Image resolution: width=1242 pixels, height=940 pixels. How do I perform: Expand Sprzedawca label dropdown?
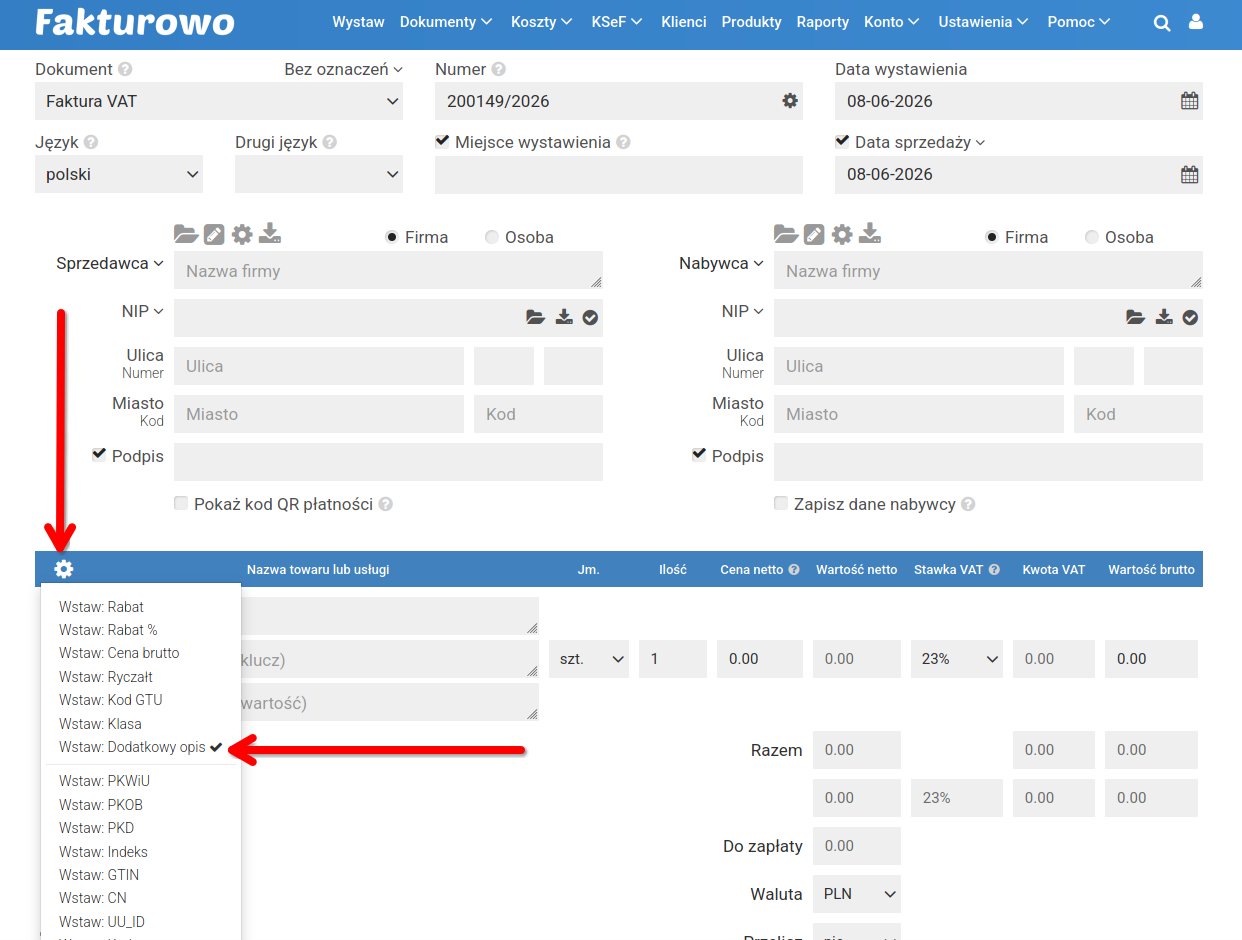click(110, 264)
